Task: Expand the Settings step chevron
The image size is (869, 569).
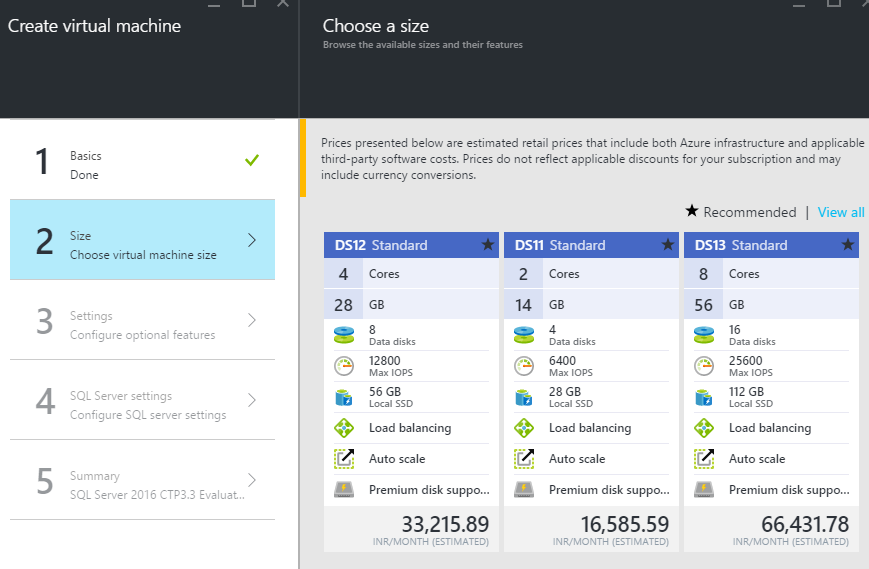Action: tap(252, 320)
